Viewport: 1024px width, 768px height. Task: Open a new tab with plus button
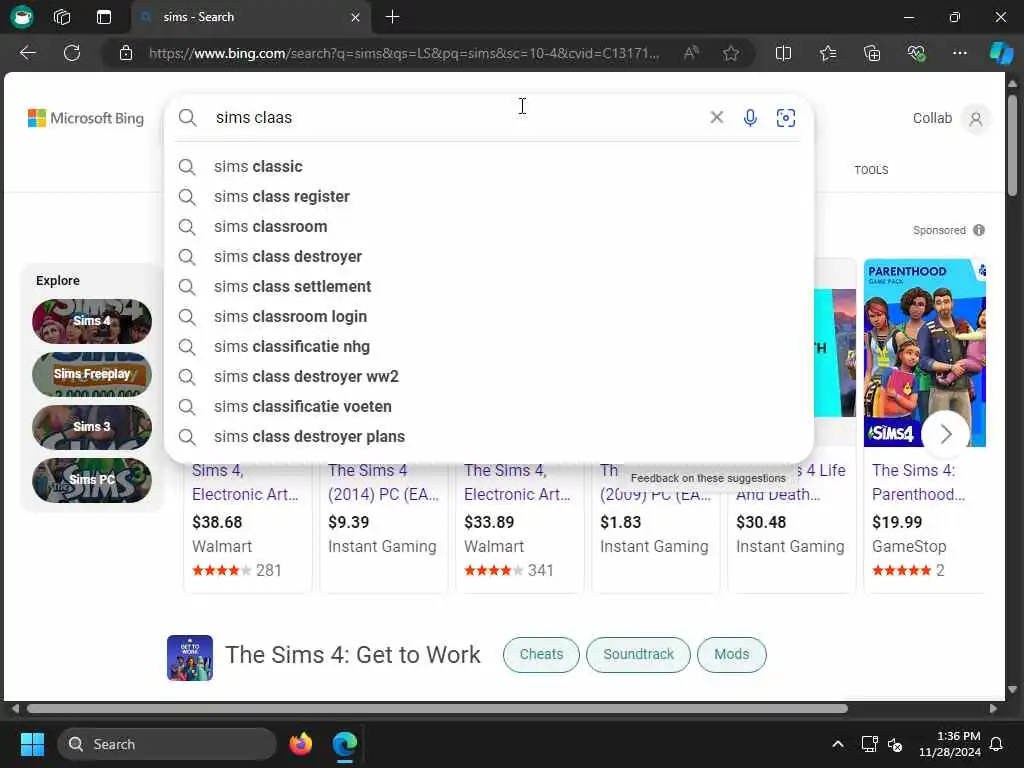pyautogui.click(x=392, y=17)
